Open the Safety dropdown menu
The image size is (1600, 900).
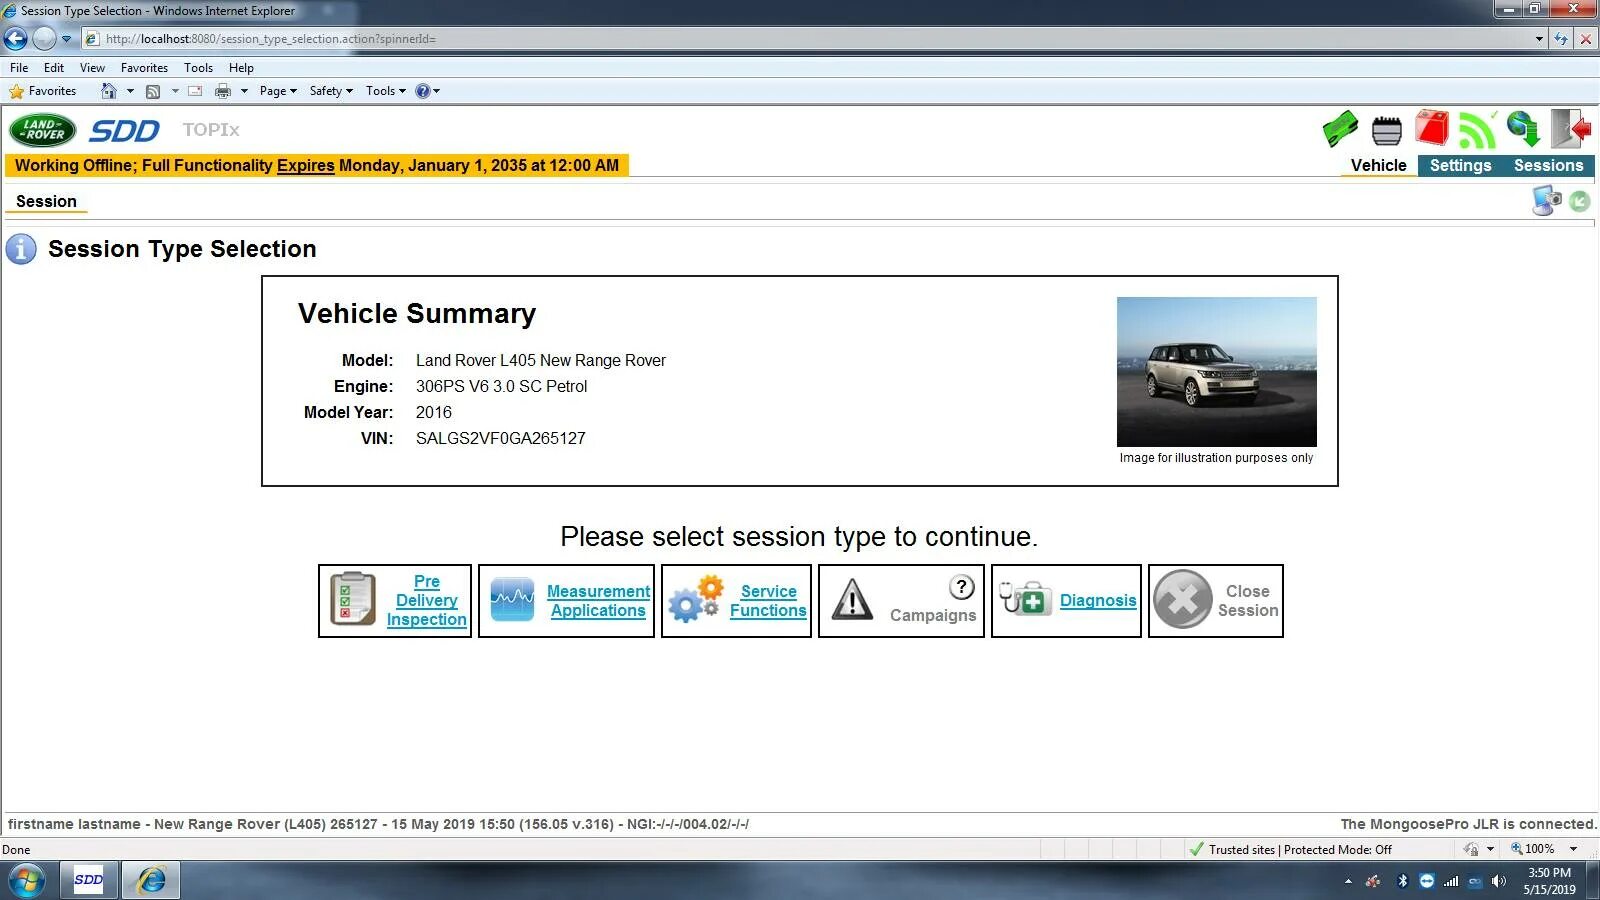click(x=331, y=91)
